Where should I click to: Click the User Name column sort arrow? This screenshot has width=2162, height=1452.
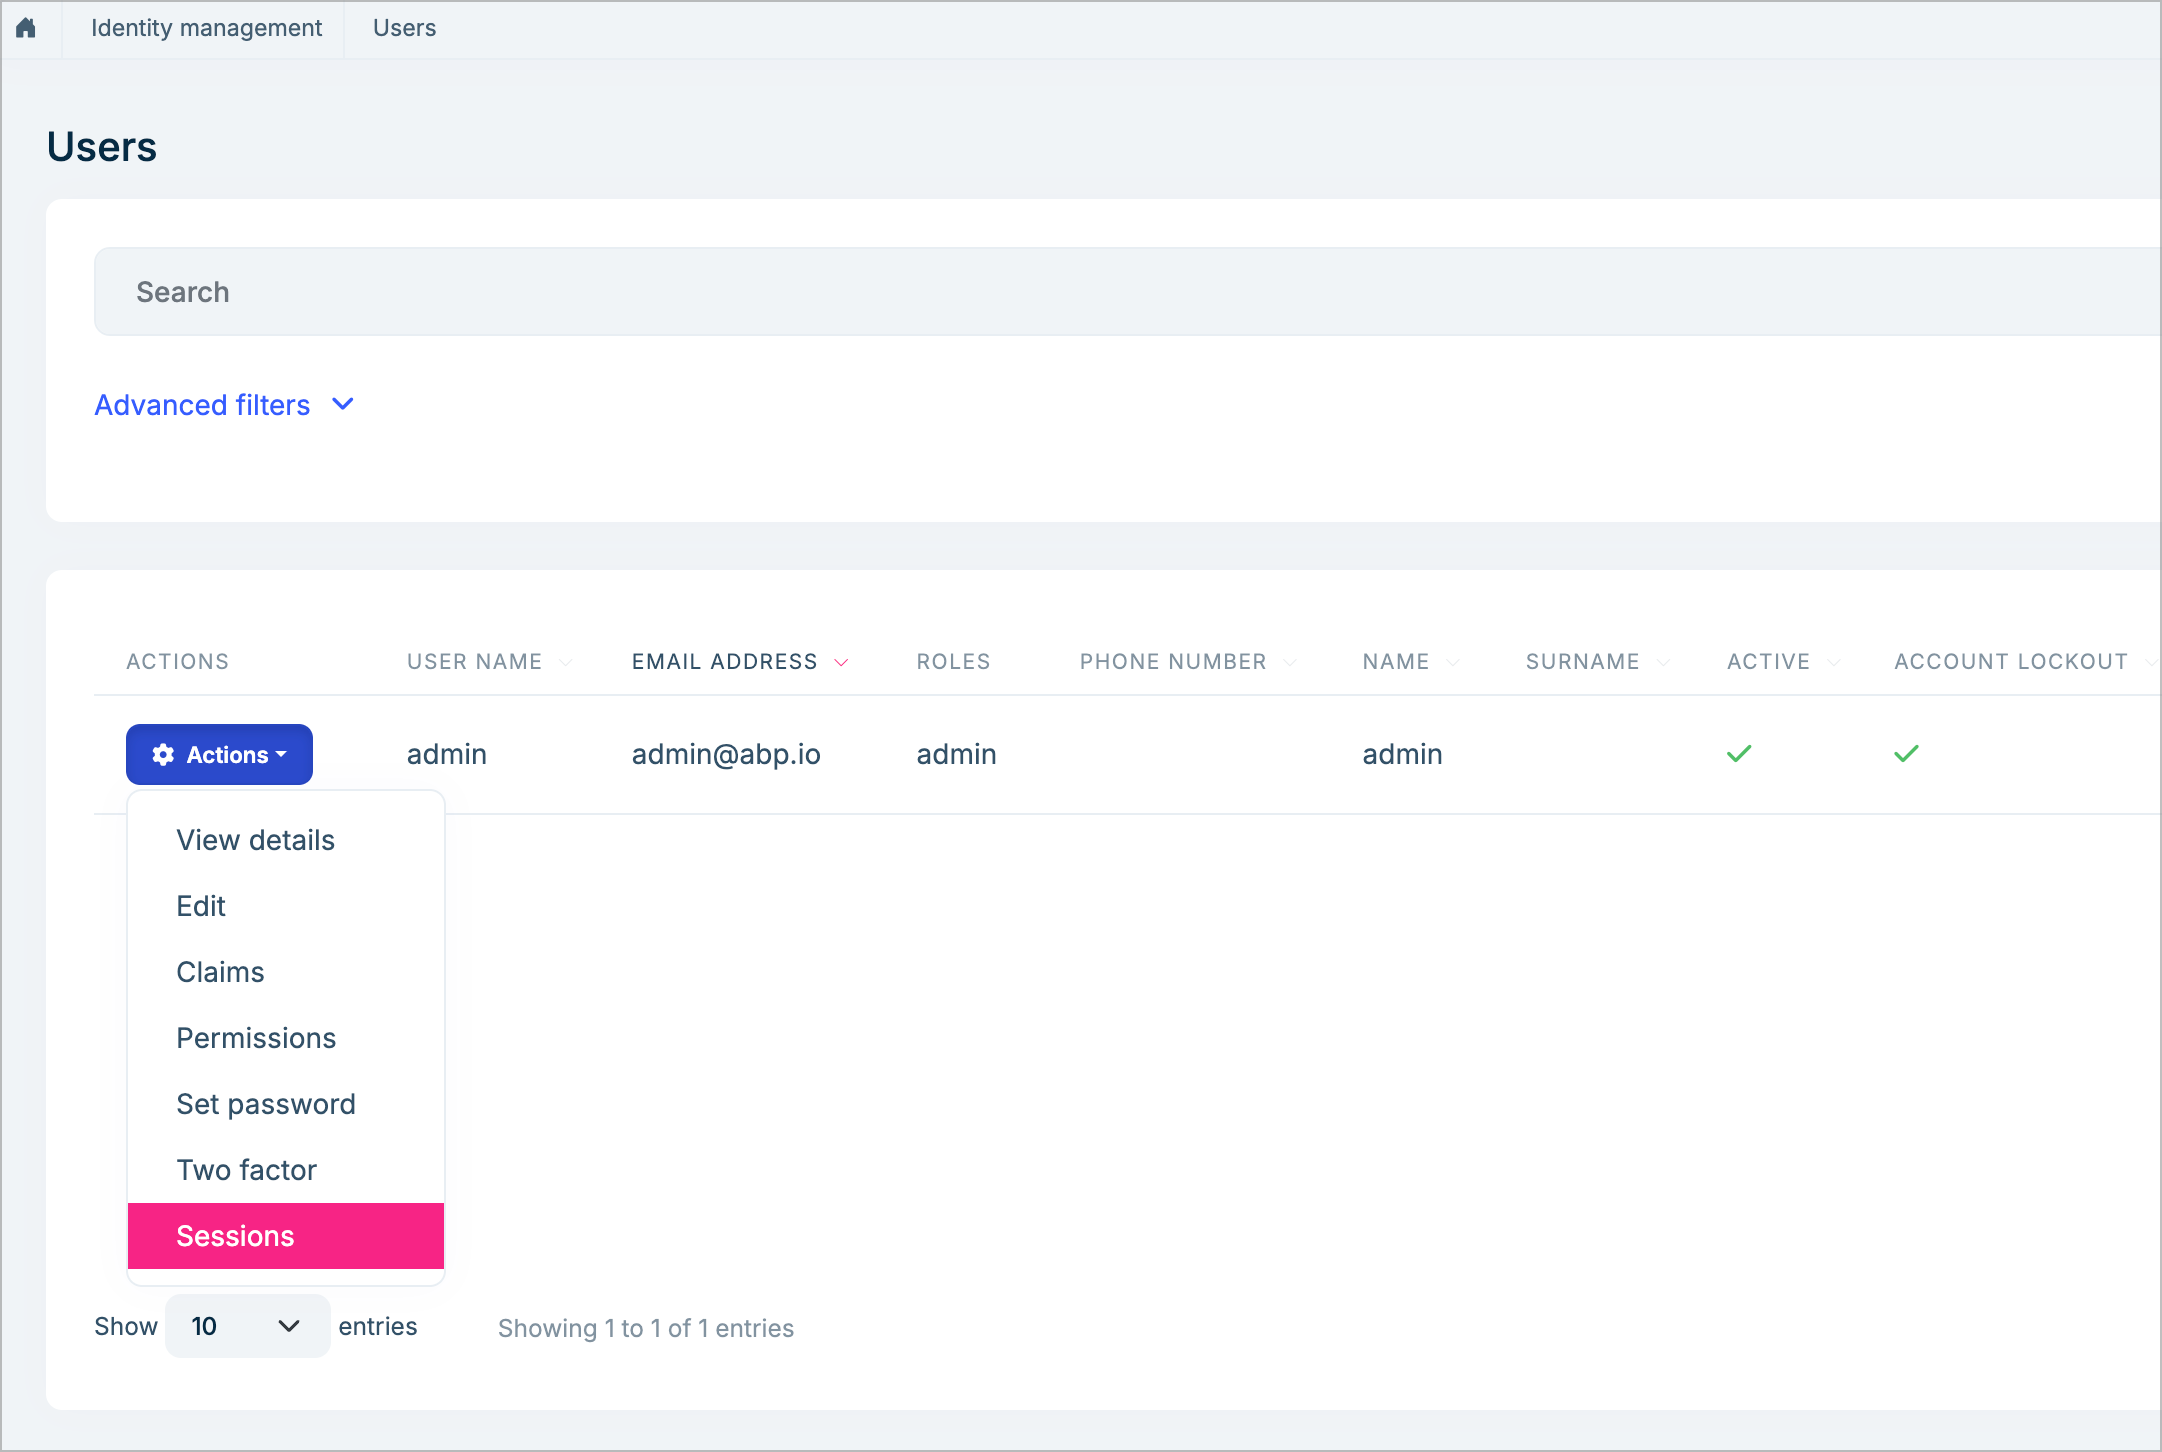565,661
